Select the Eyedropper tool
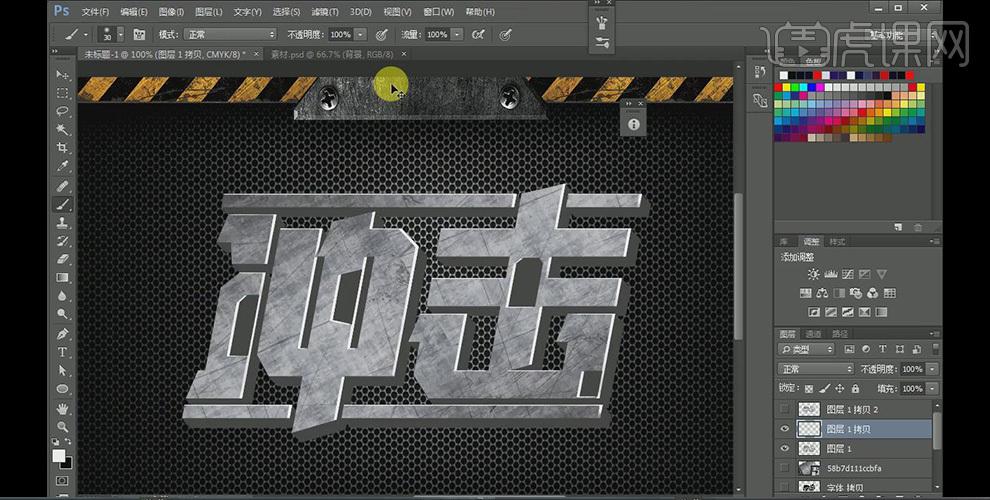990x500 pixels. [x=63, y=166]
